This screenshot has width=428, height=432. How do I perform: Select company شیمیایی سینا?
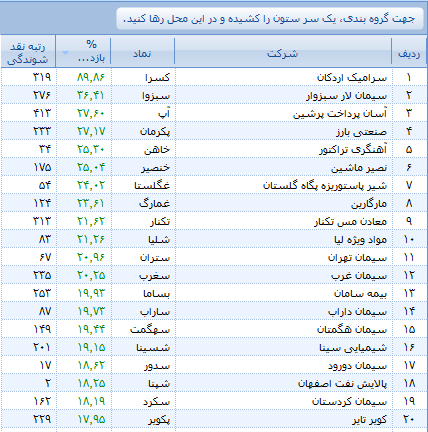(353, 348)
